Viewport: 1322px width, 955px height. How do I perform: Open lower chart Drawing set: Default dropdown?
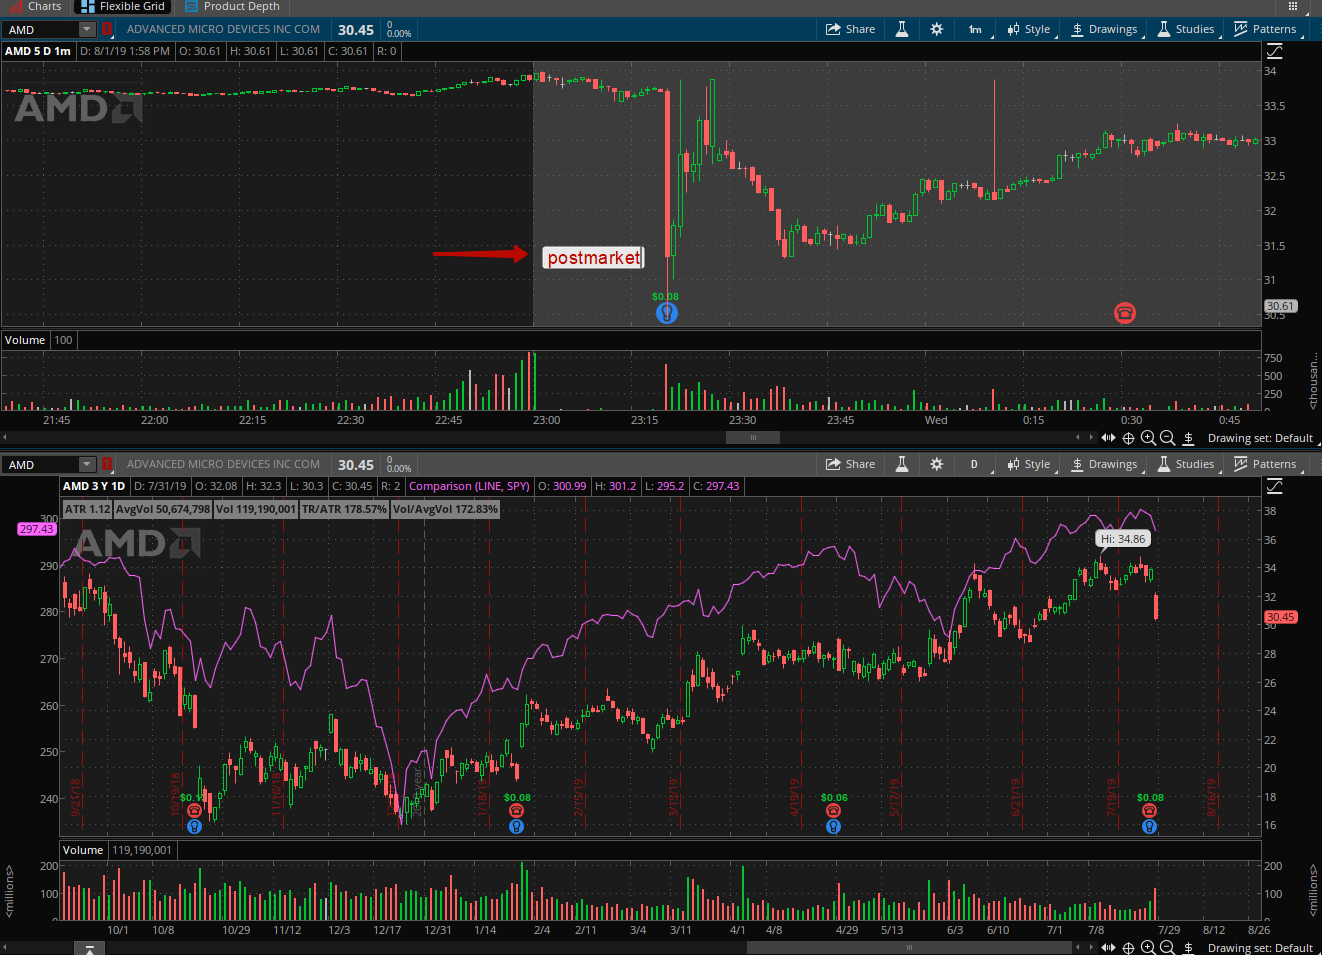point(1262,948)
